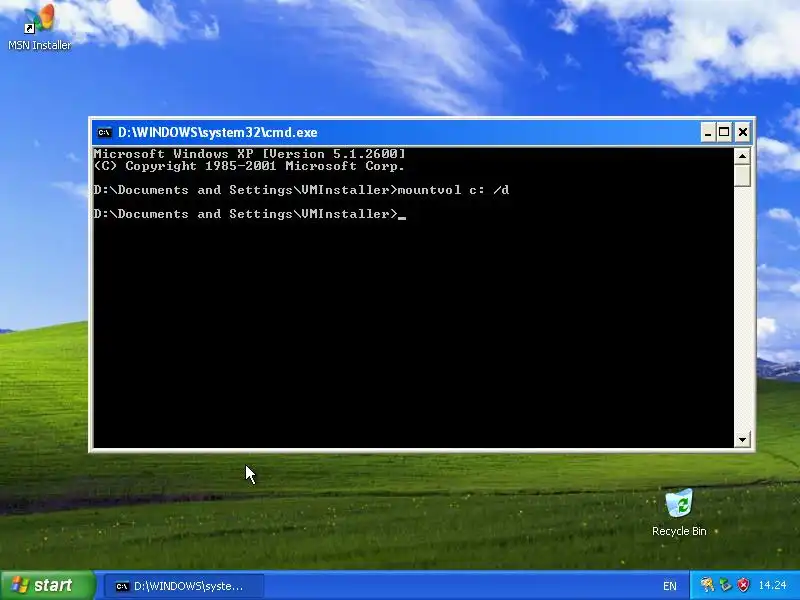This screenshot has width=800, height=600.
Task: Open the EN language bar indicator
Action: (669, 586)
